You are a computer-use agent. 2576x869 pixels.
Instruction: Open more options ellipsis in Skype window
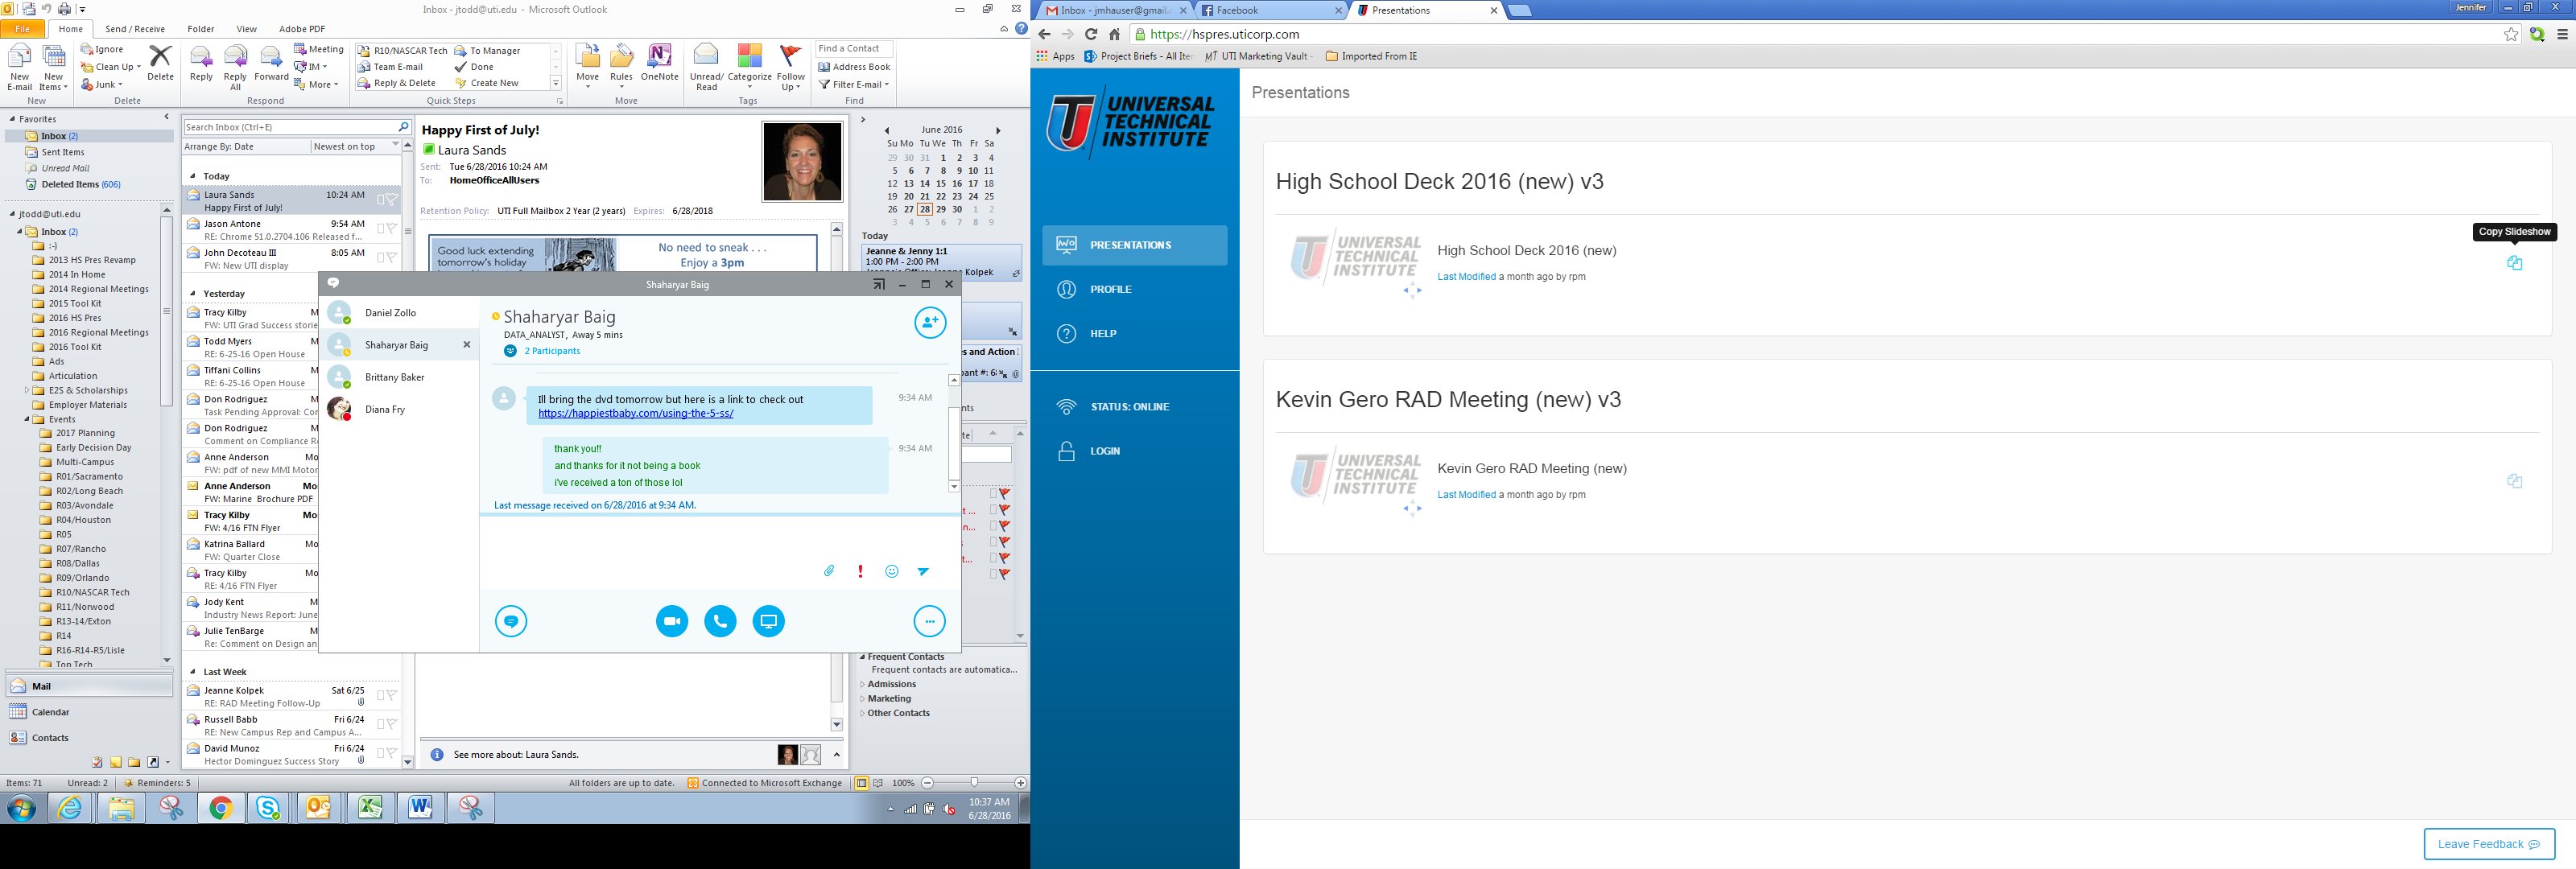click(930, 621)
